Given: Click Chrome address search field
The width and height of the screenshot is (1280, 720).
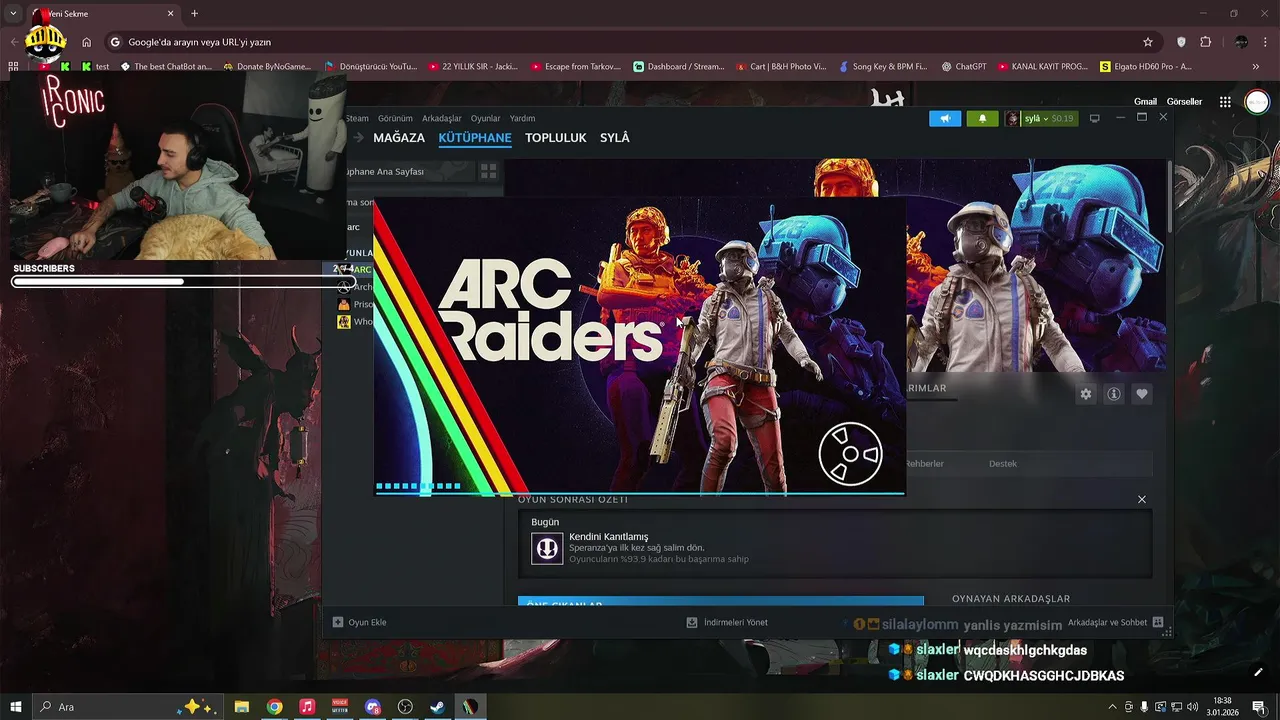Looking at the screenshot, I should [630, 42].
